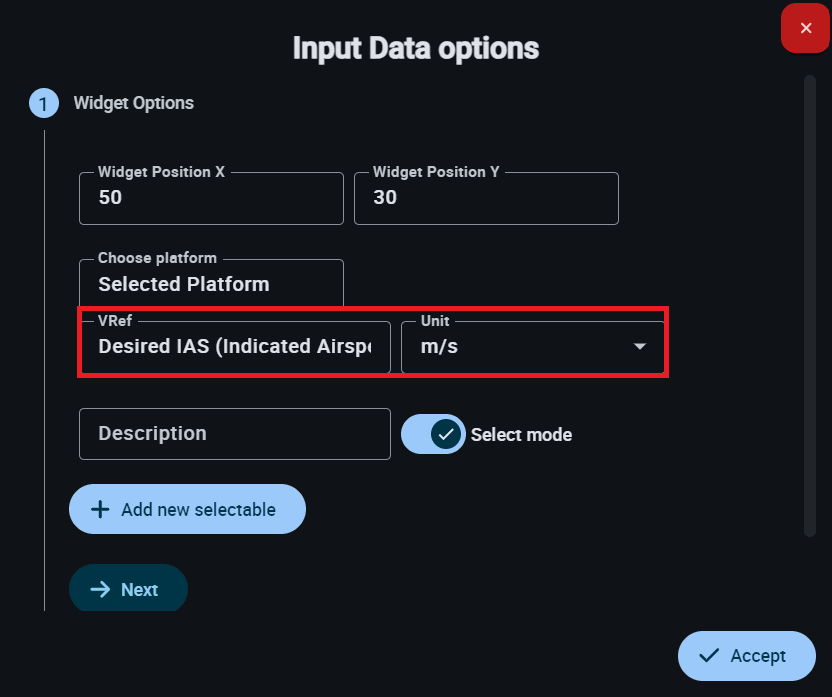
Task: Click the step 1 circle indicator
Action: [43, 103]
